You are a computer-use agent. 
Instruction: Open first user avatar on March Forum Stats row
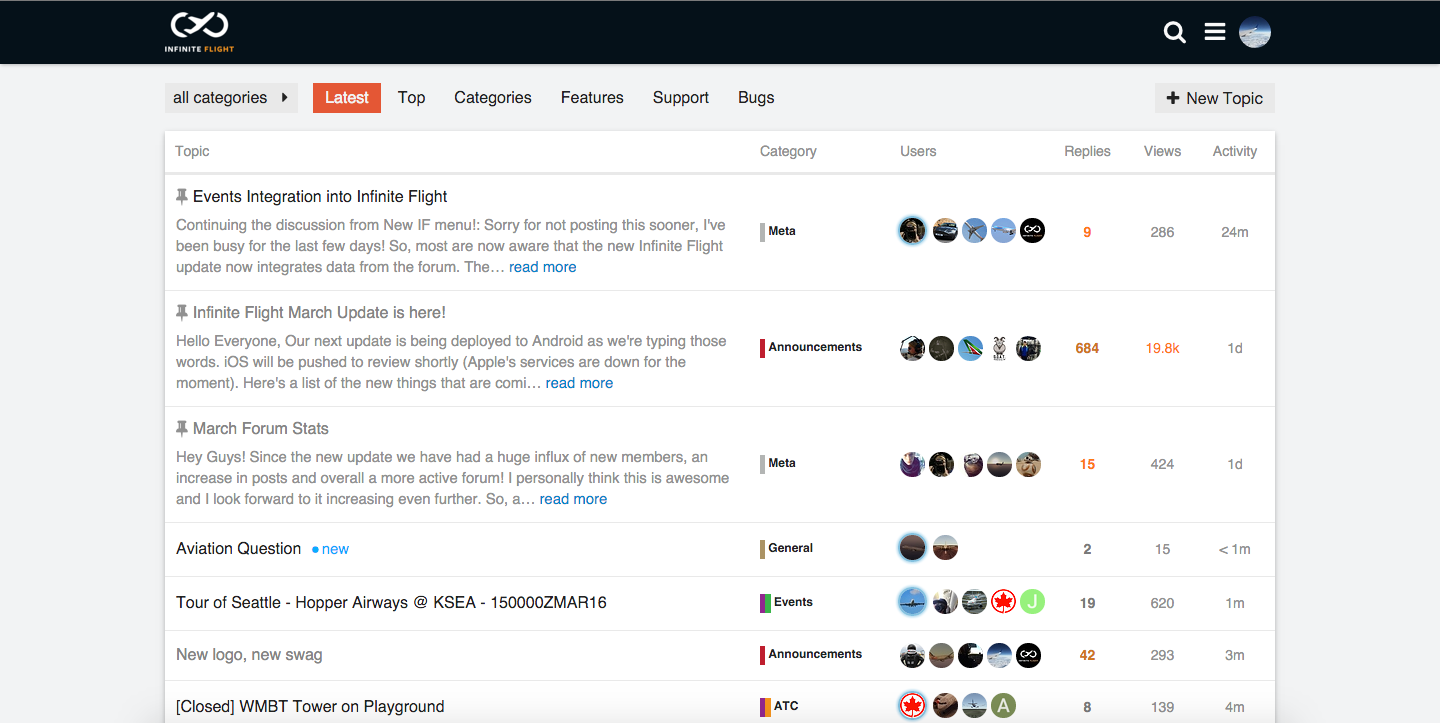coord(912,464)
